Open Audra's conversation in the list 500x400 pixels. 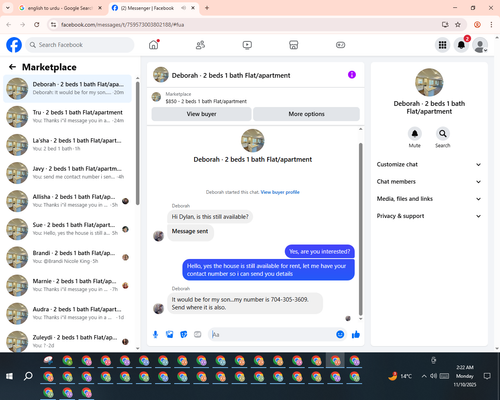coord(67,313)
